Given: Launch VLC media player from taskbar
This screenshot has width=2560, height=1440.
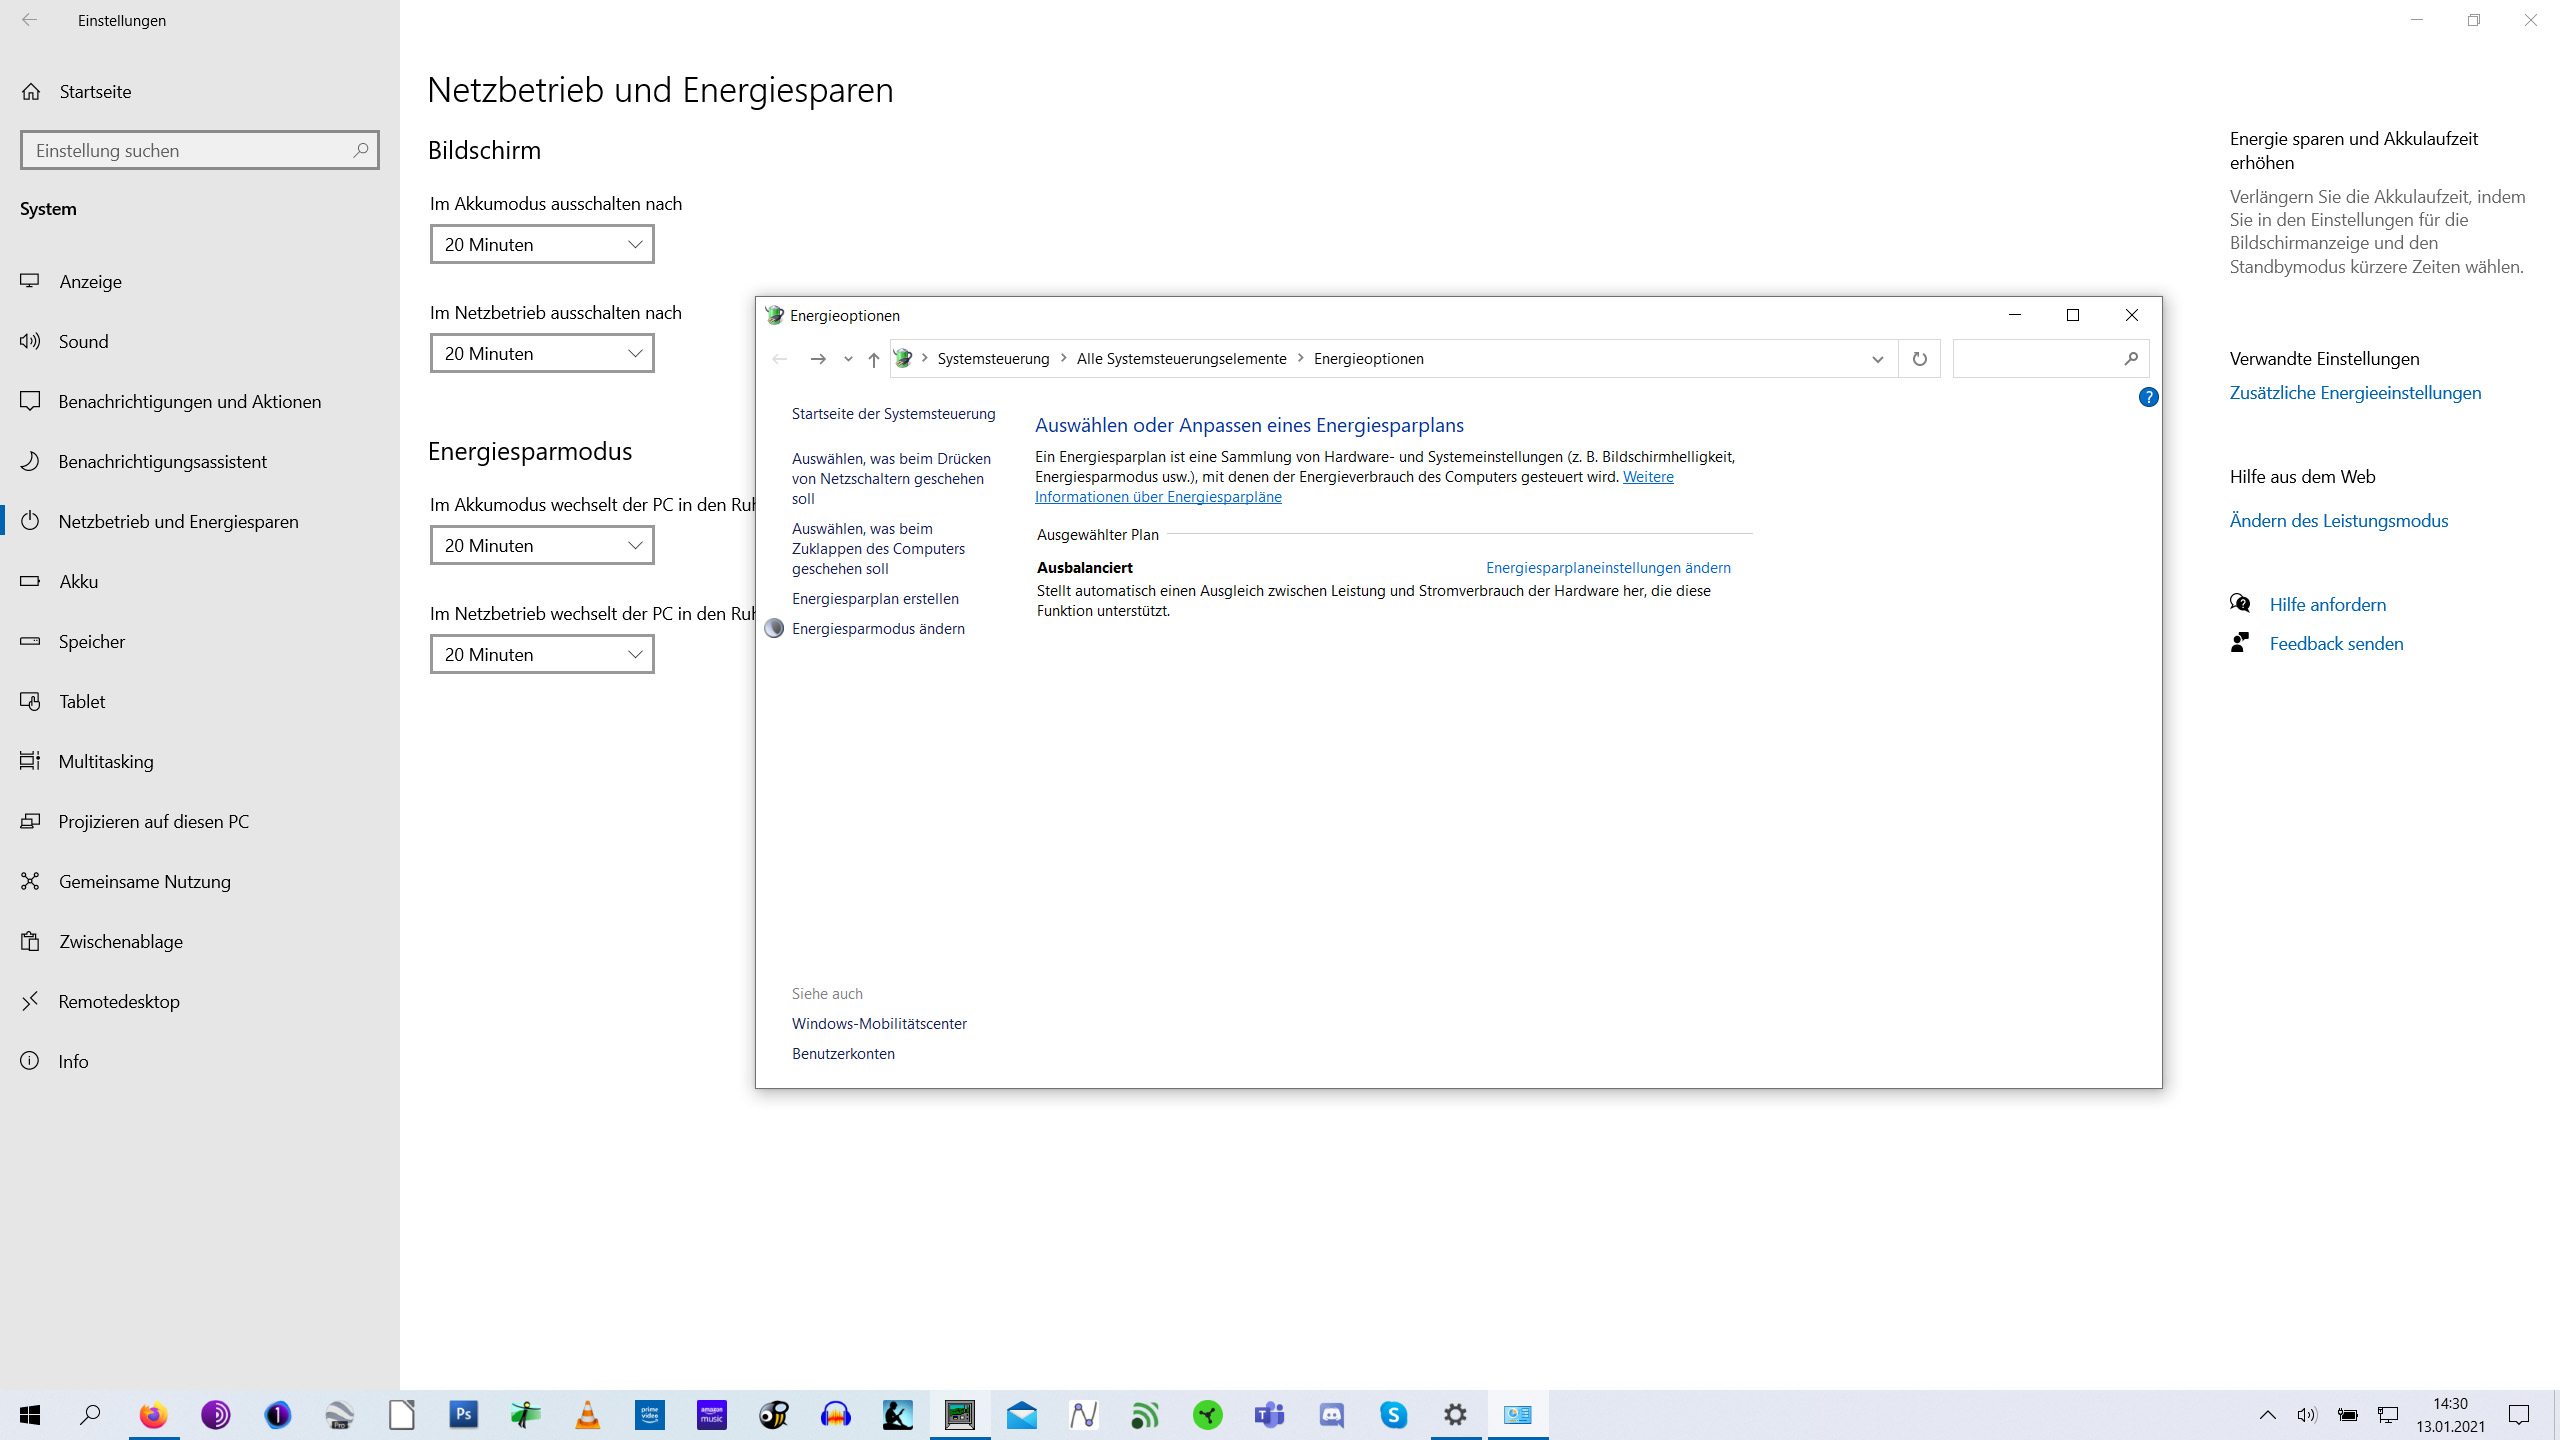Looking at the screenshot, I should tap(588, 1415).
